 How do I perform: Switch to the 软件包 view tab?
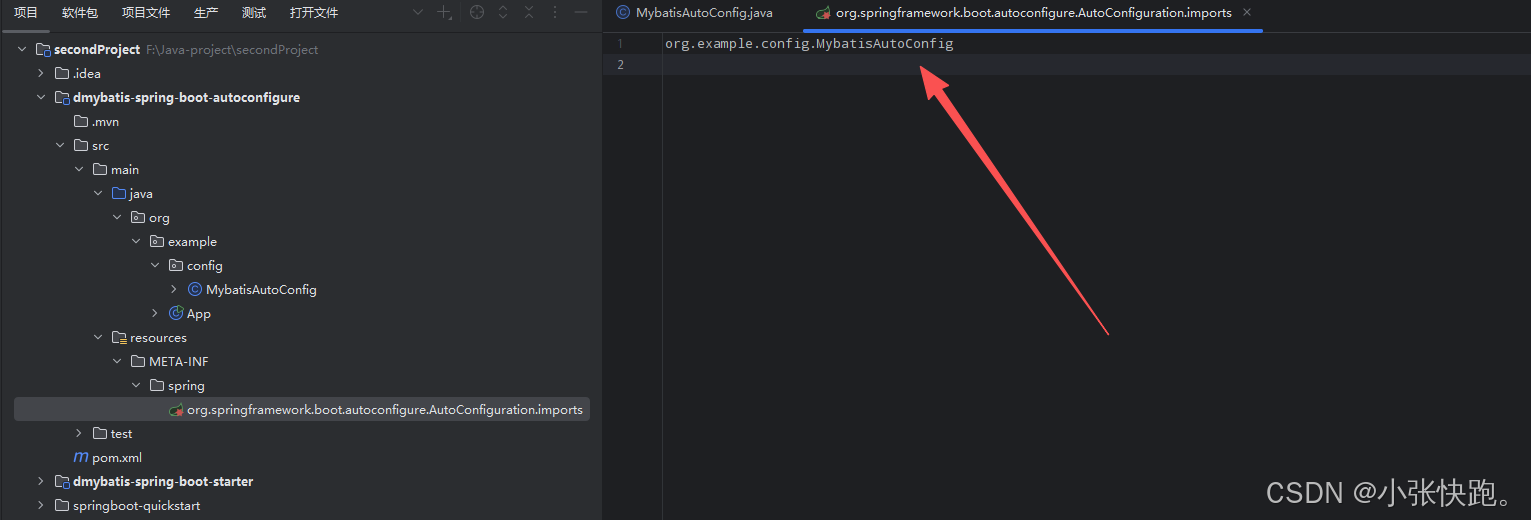[80, 13]
